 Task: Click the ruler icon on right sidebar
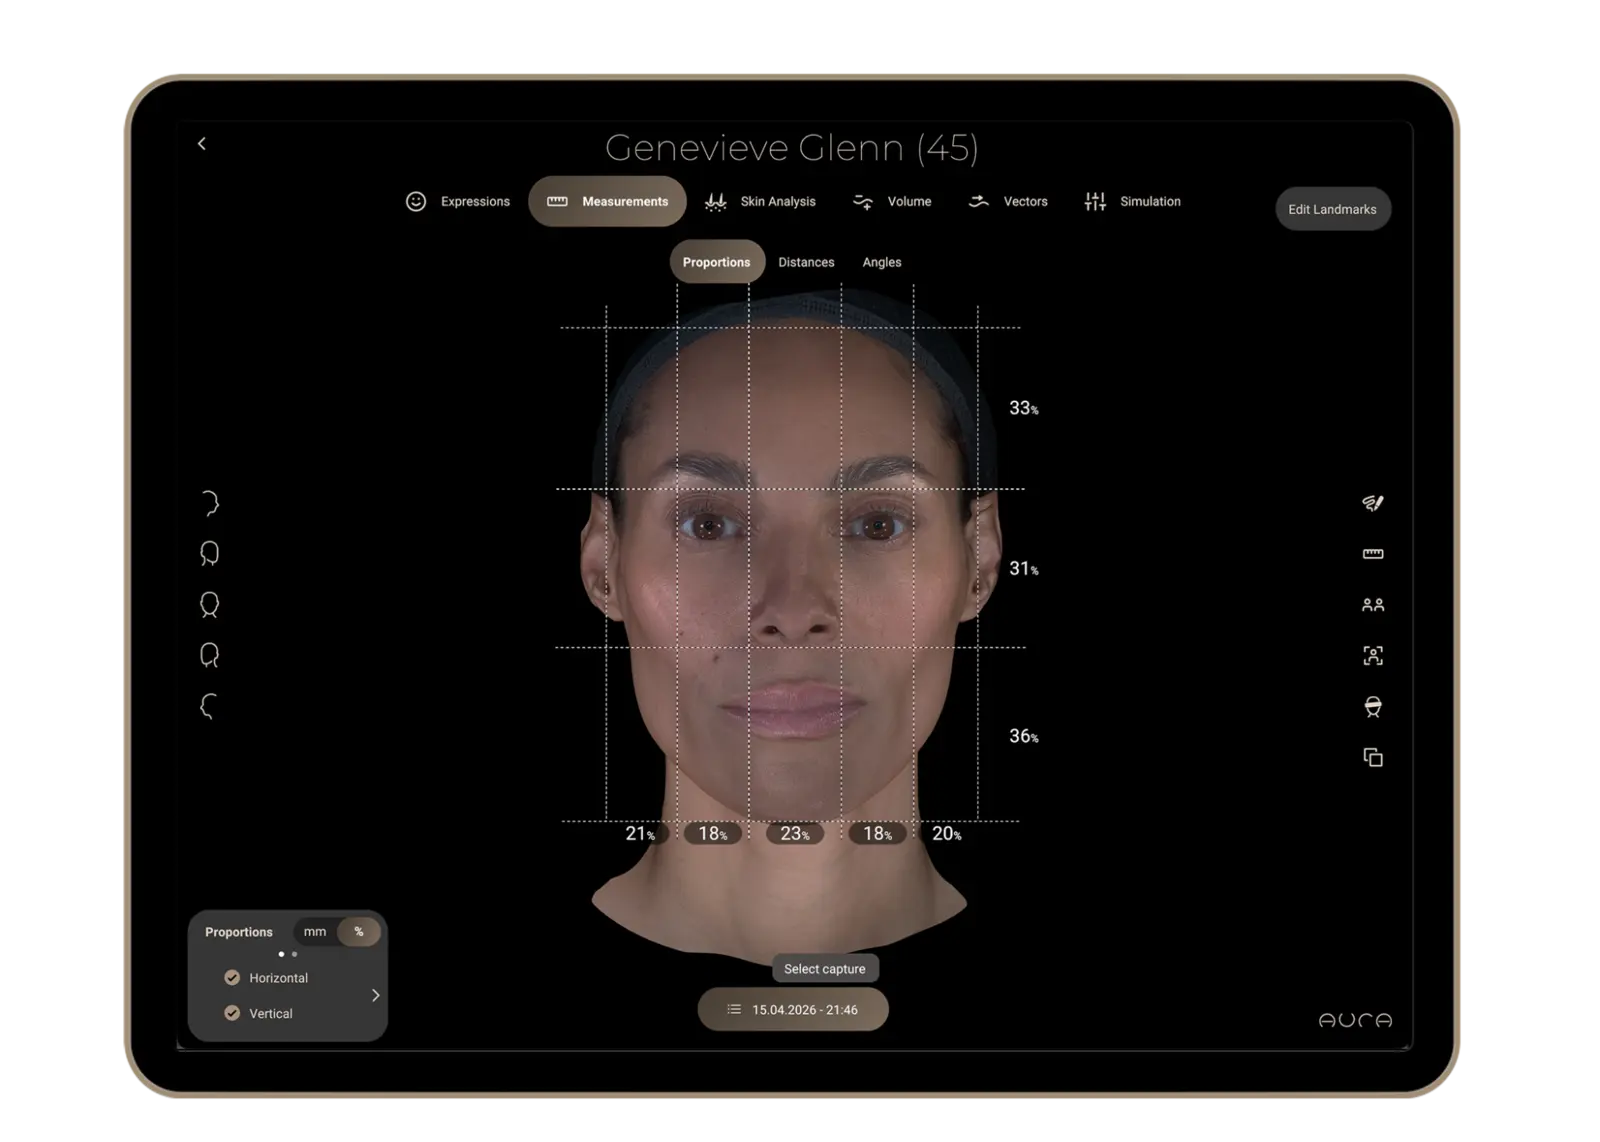click(x=1373, y=553)
